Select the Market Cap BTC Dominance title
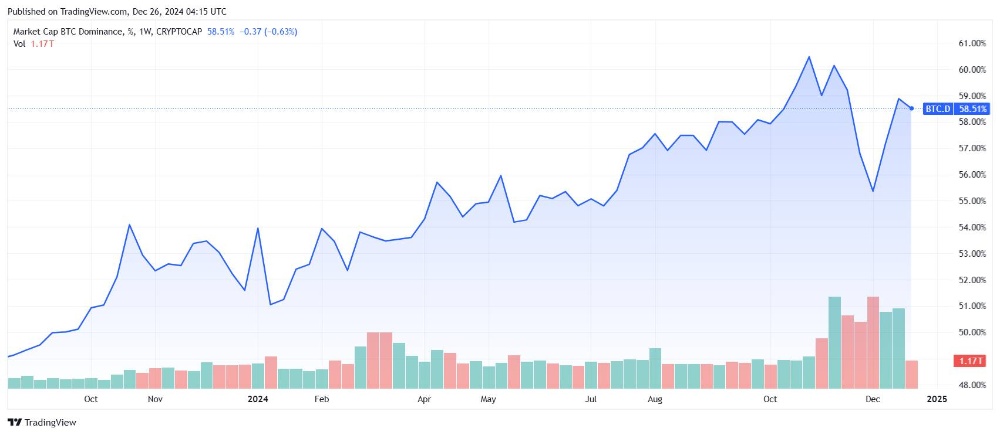 (107, 31)
